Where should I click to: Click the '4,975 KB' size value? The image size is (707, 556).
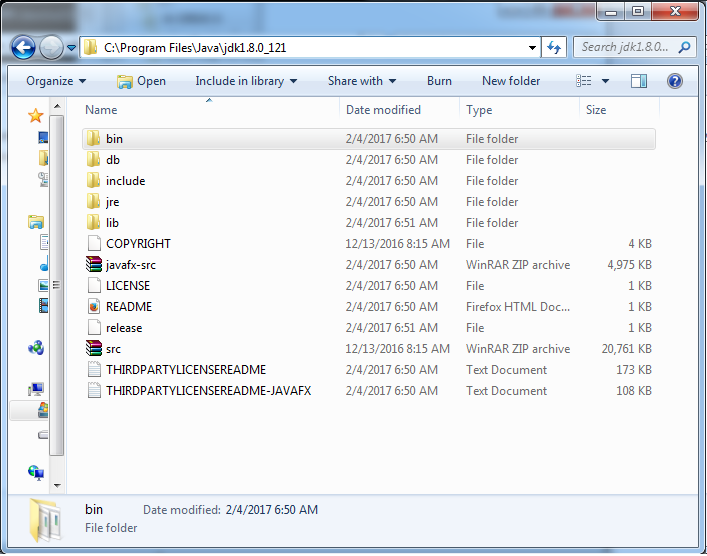[629, 265]
